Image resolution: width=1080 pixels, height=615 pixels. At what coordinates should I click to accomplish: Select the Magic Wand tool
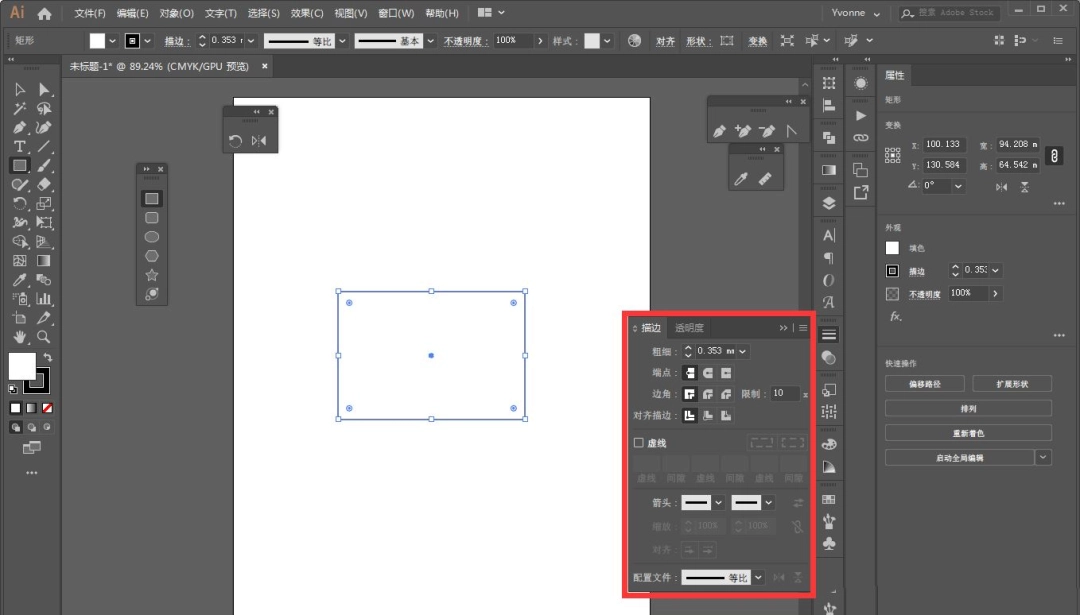[19, 109]
